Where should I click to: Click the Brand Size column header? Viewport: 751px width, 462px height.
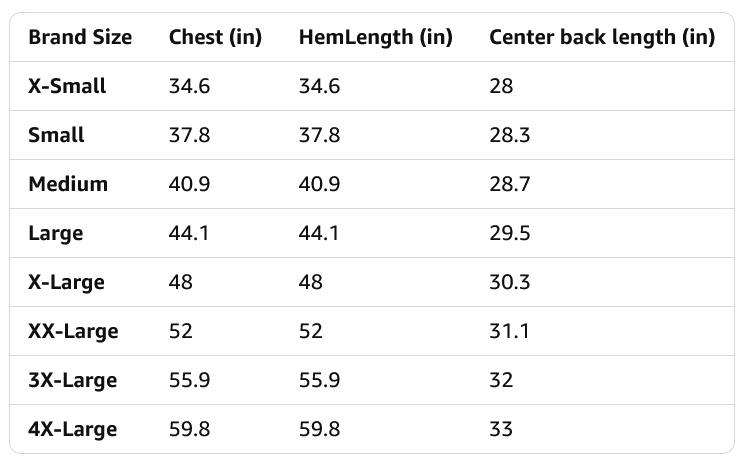coord(80,37)
